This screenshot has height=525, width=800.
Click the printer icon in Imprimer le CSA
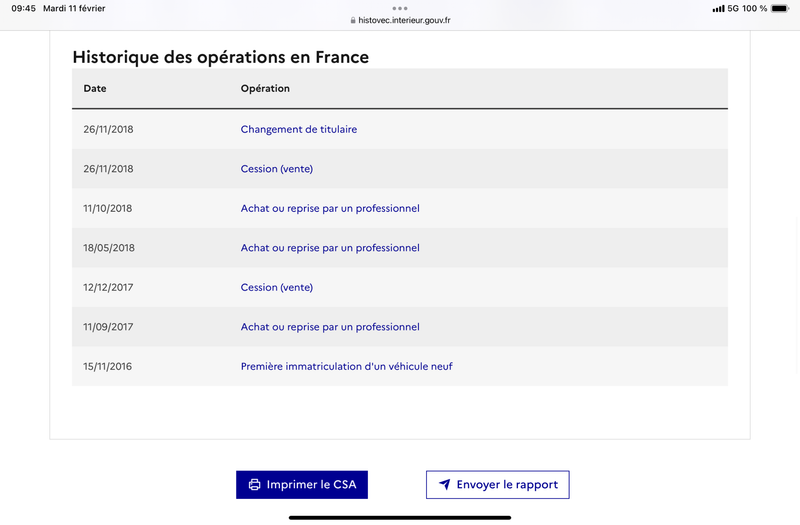(254, 485)
